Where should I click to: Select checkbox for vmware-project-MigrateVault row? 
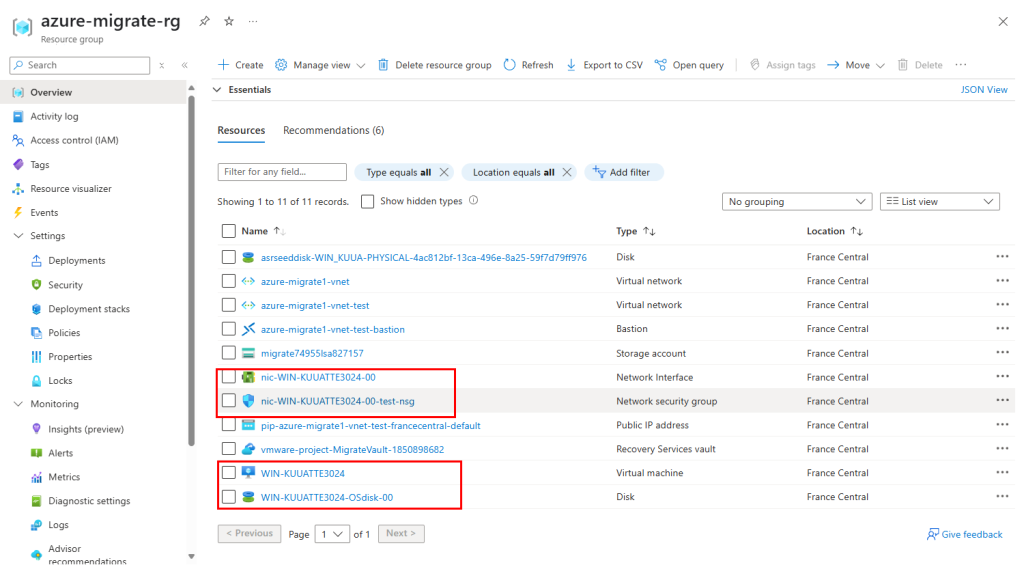click(229, 449)
